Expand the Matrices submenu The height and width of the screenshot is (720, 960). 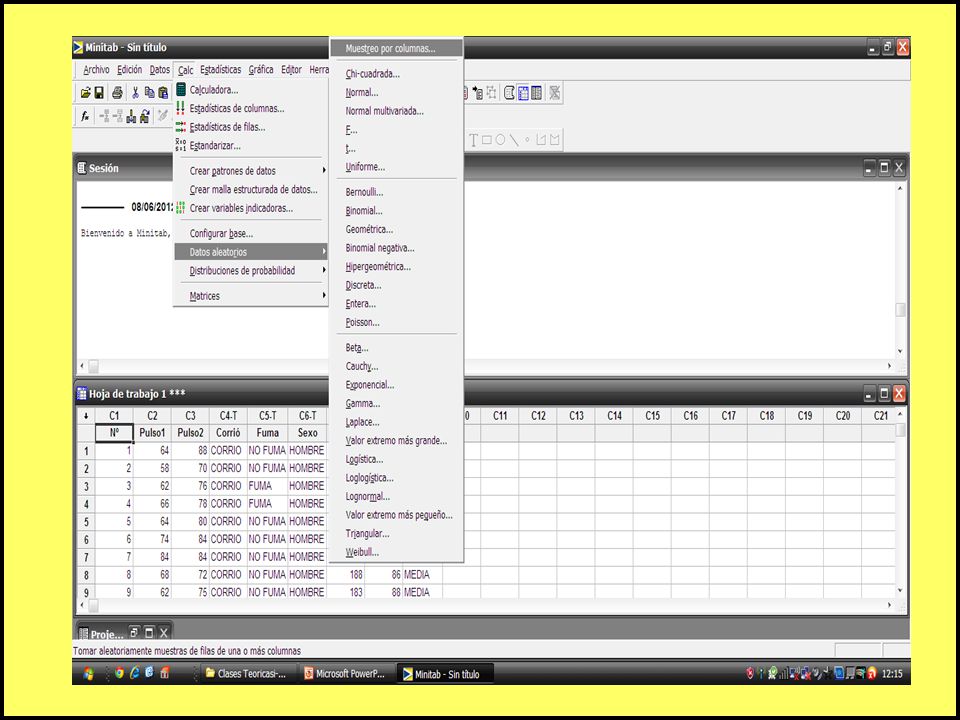coord(251,296)
